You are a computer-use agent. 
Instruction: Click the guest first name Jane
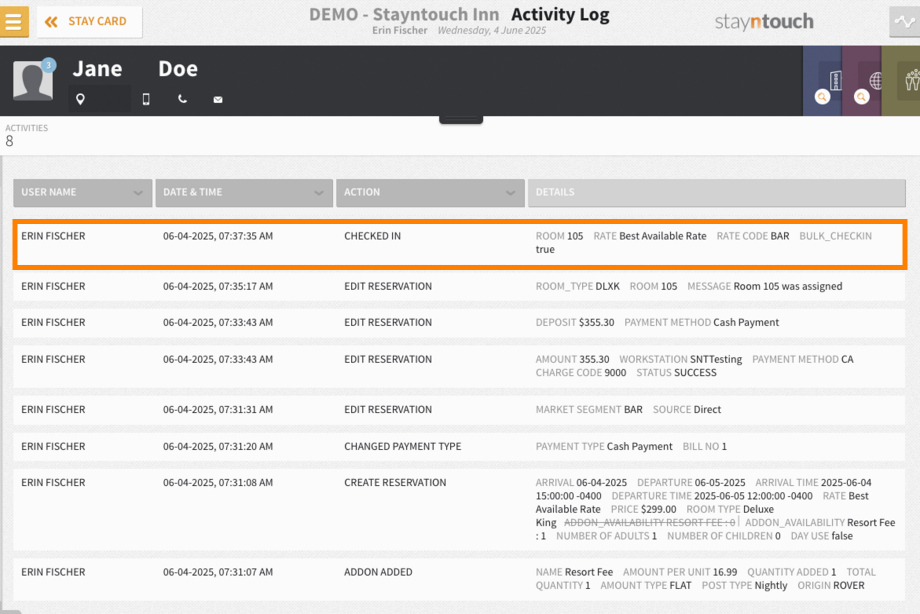click(x=97, y=69)
